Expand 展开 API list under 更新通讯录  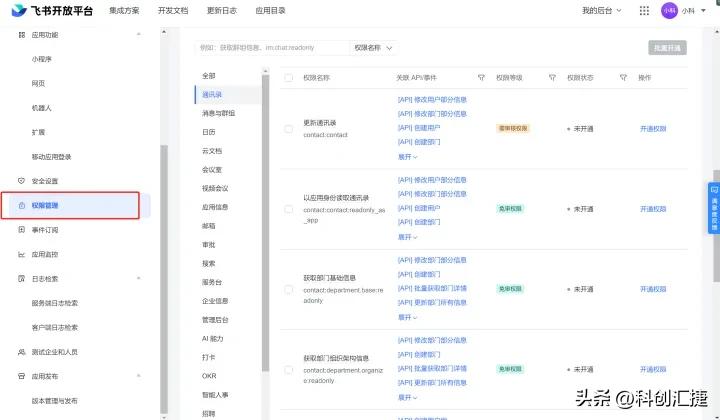coord(408,157)
